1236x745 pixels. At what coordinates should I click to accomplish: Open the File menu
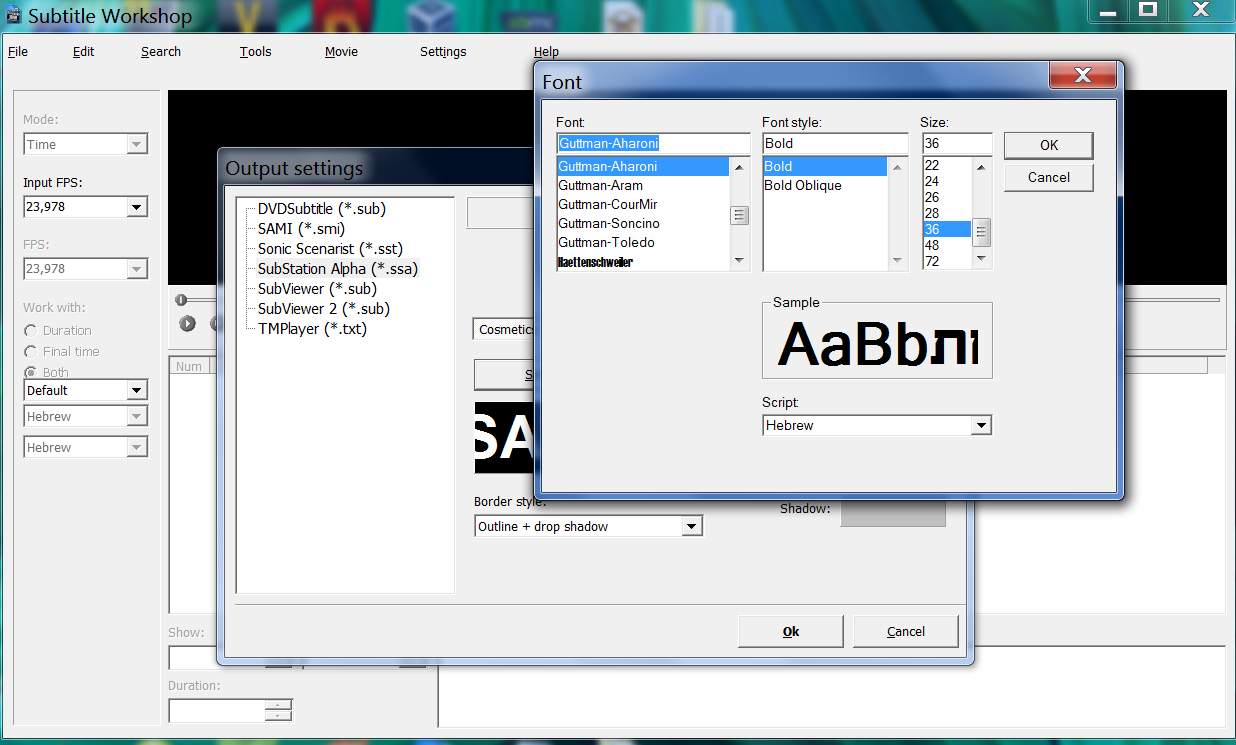click(18, 52)
